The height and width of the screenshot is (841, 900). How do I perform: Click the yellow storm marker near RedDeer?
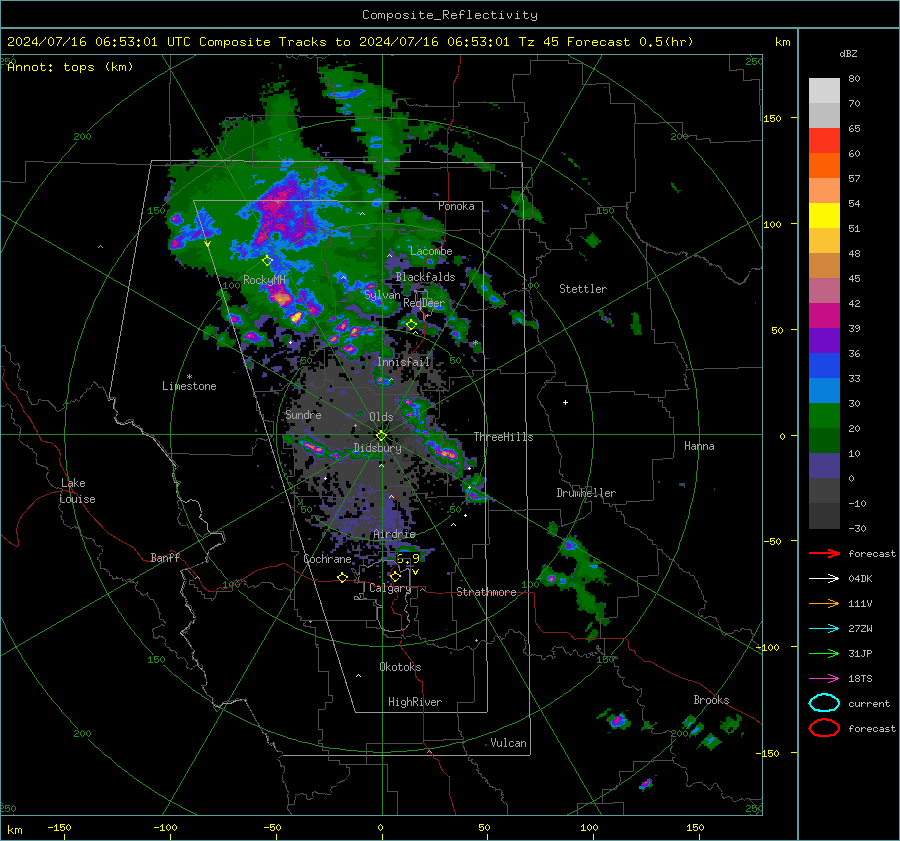[x=411, y=325]
